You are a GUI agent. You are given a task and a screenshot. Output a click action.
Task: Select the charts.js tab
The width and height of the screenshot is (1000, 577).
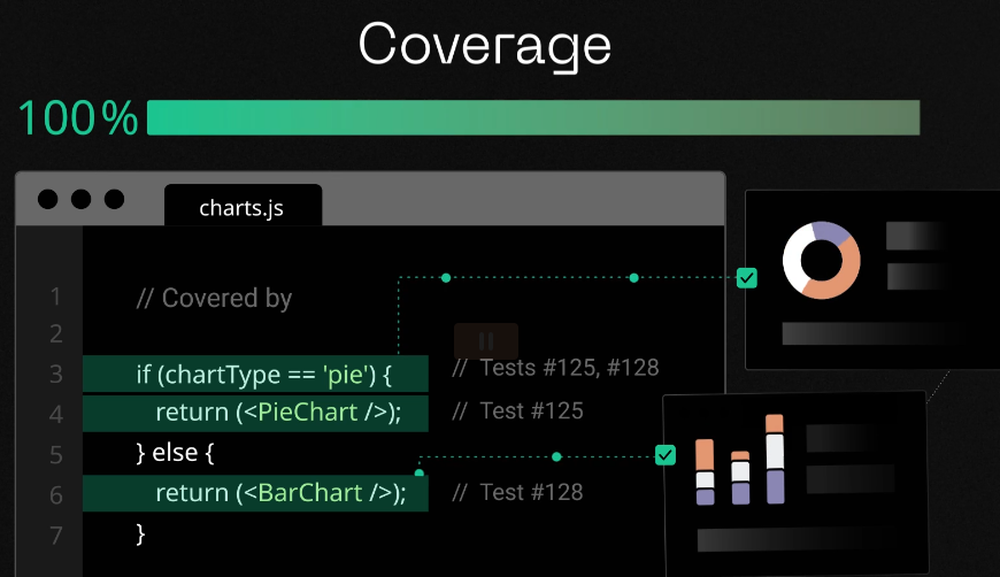click(x=242, y=208)
